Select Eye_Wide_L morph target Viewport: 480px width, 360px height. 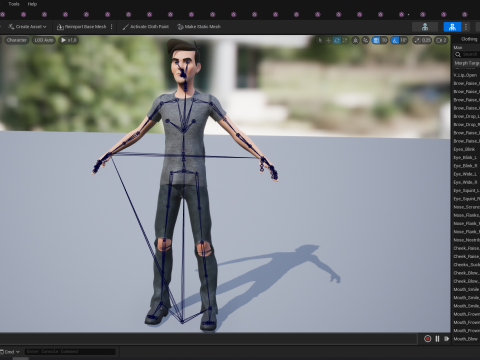pos(465,174)
